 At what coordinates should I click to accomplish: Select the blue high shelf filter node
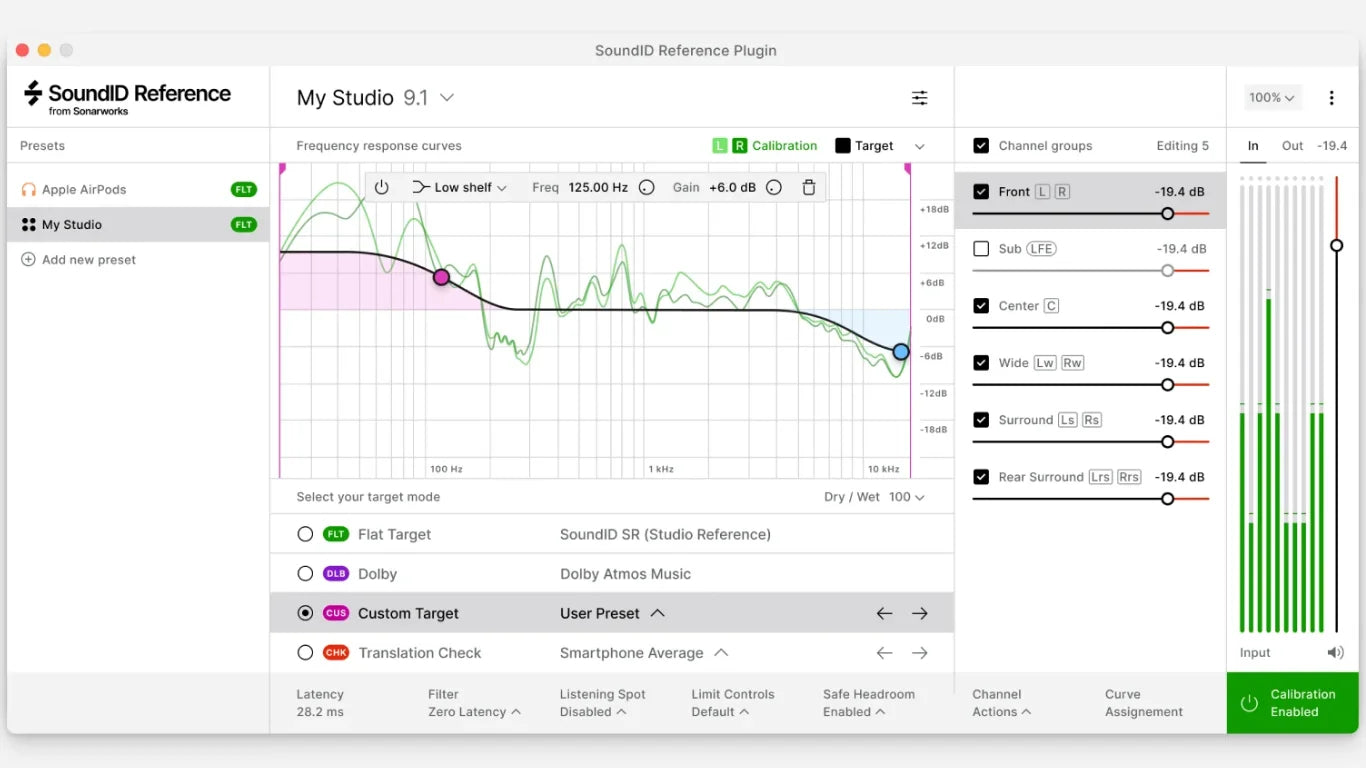(x=901, y=352)
